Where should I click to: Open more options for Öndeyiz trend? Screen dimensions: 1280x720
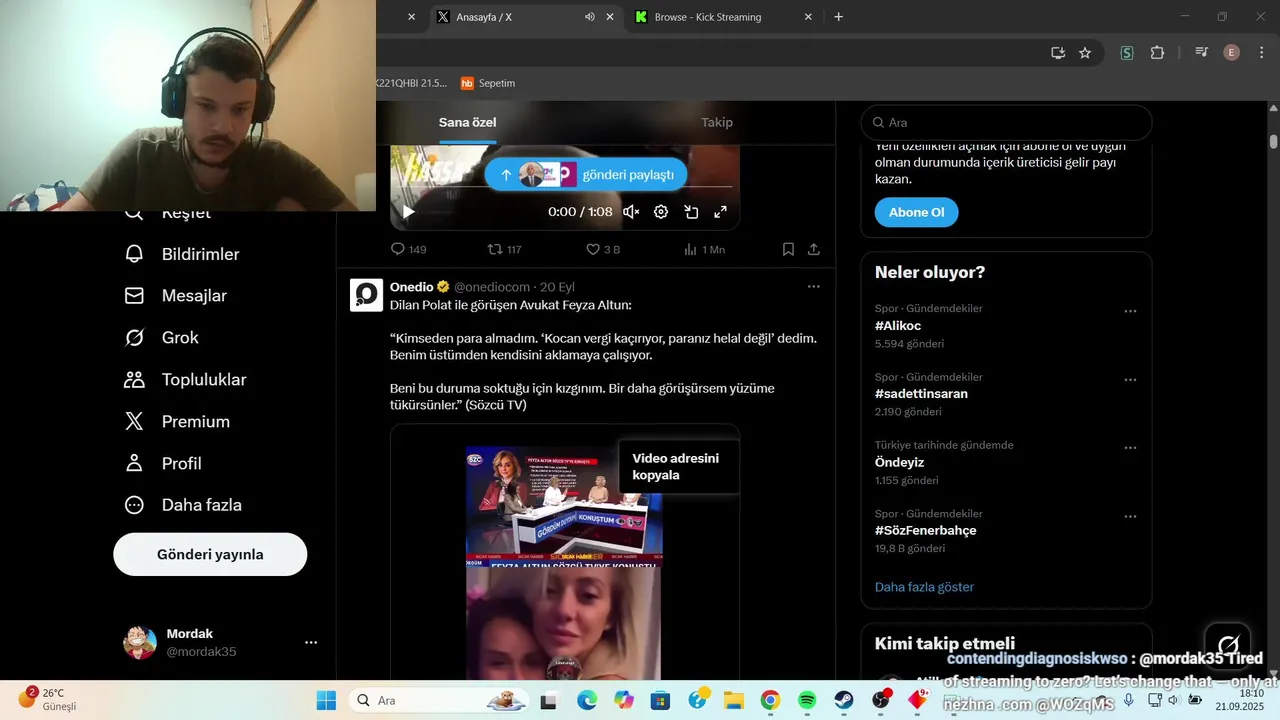pos(1130,448)
